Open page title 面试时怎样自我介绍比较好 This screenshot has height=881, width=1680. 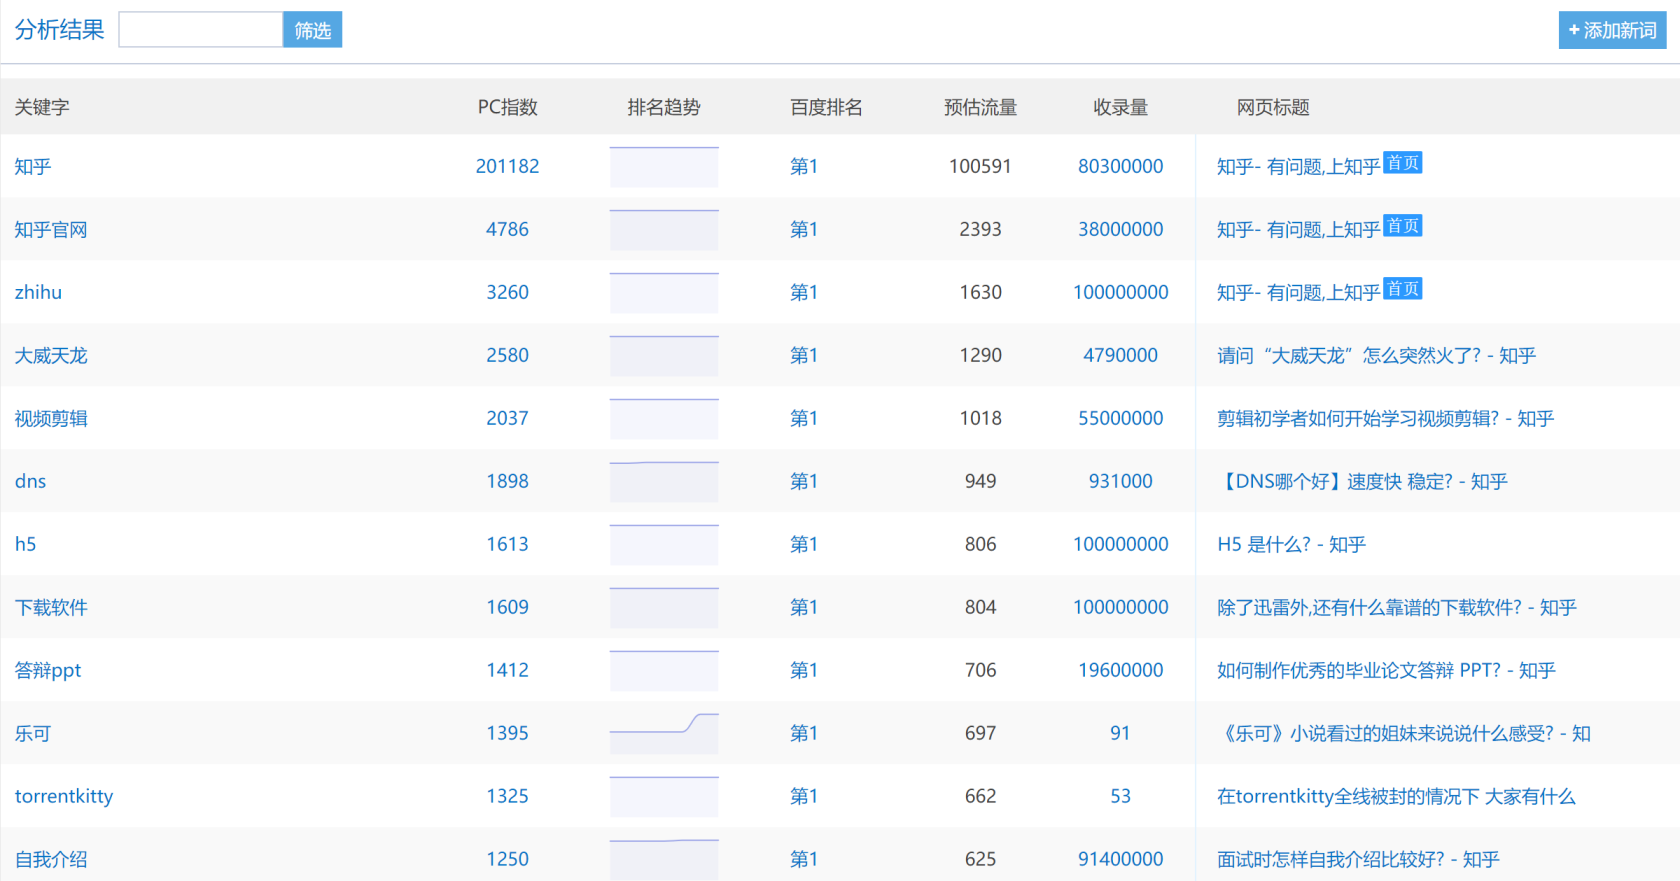click(x=1358, y=859)
